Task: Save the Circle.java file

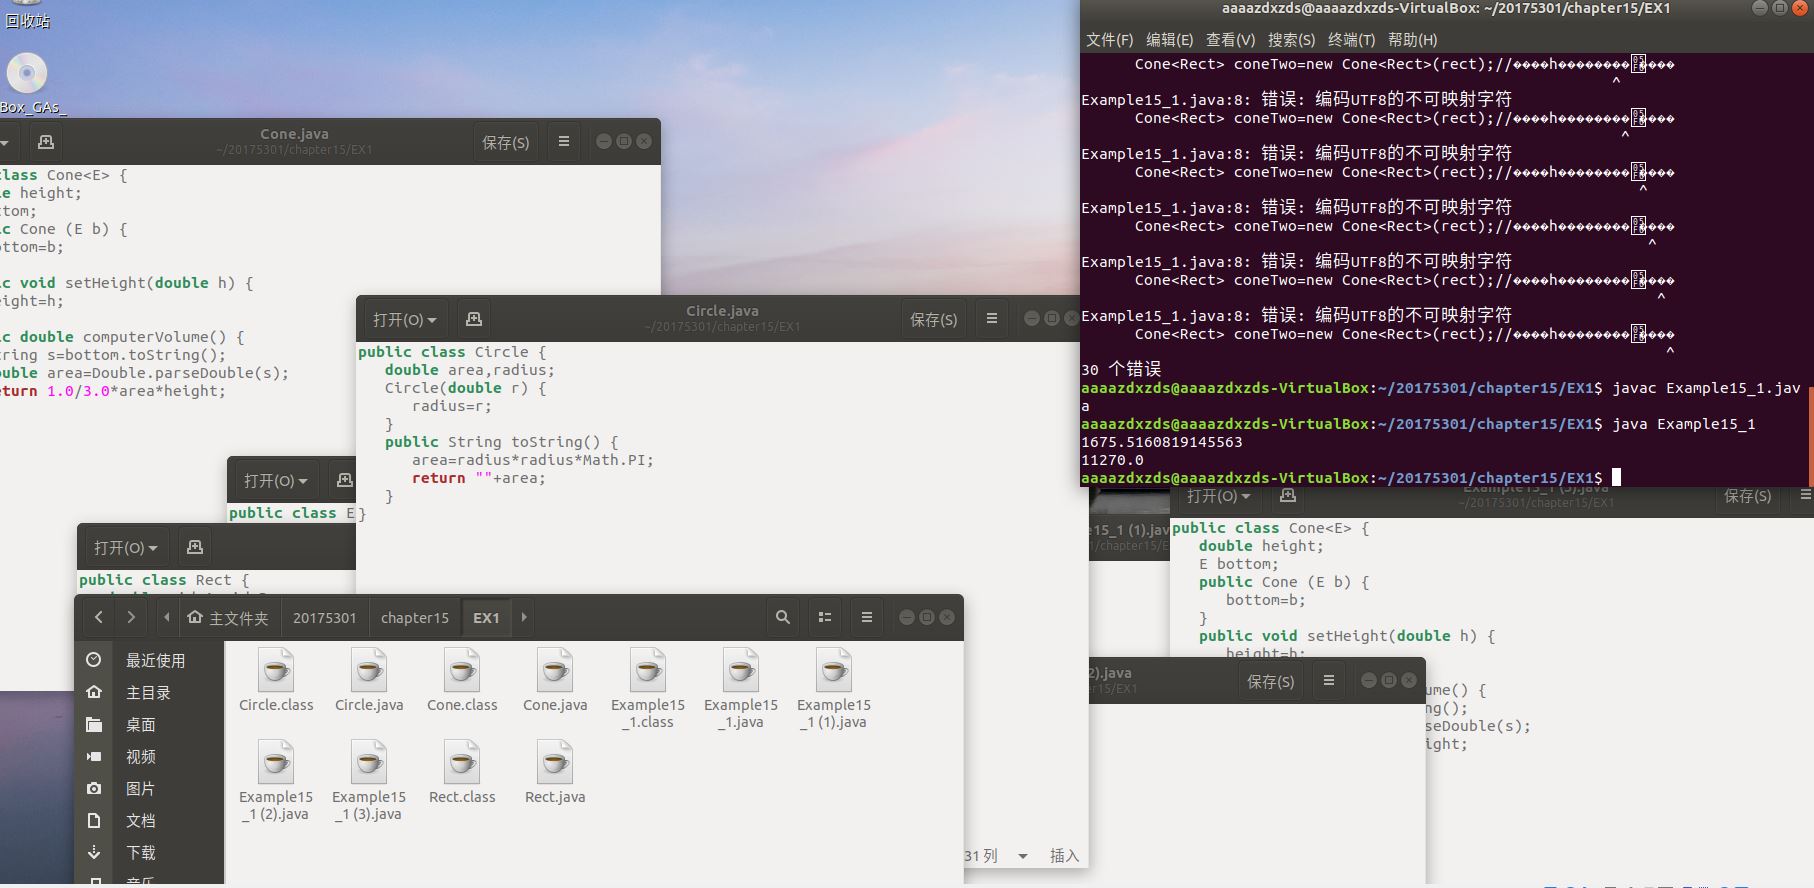Action: tap(933, 319)
